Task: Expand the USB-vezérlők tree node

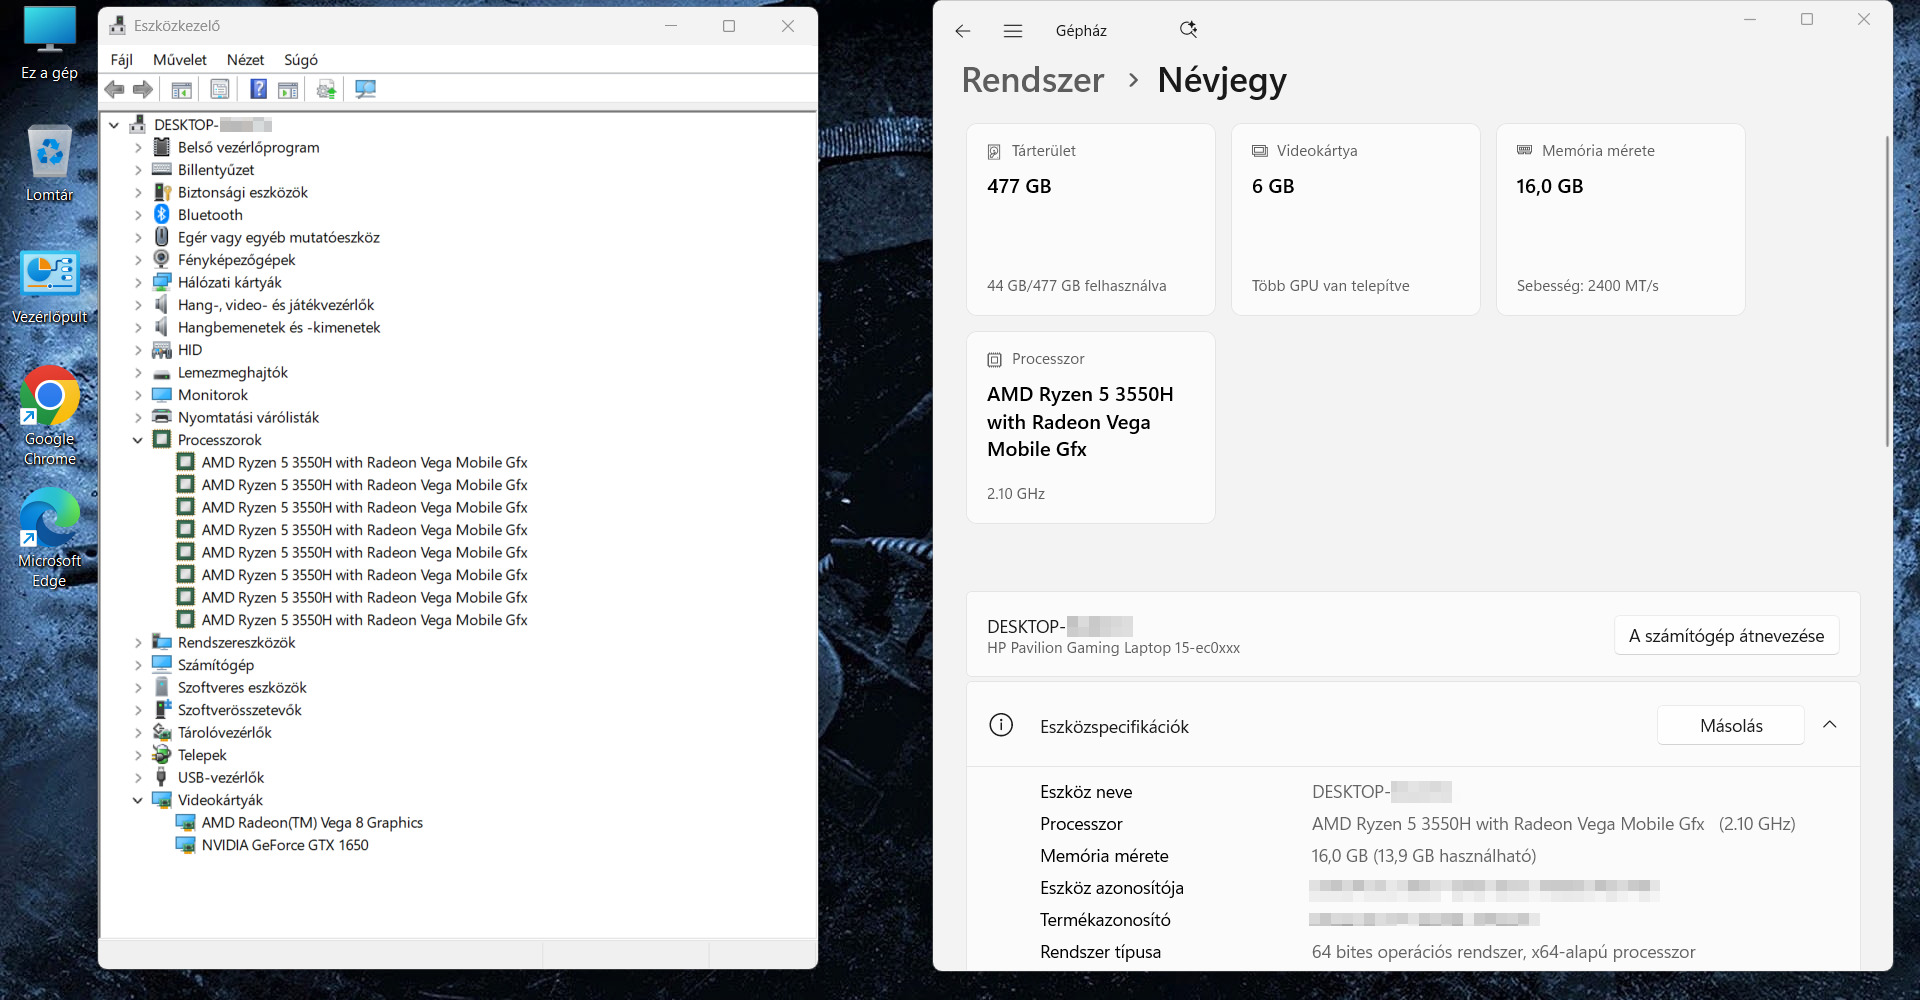Action: click(x=138, y=778)
